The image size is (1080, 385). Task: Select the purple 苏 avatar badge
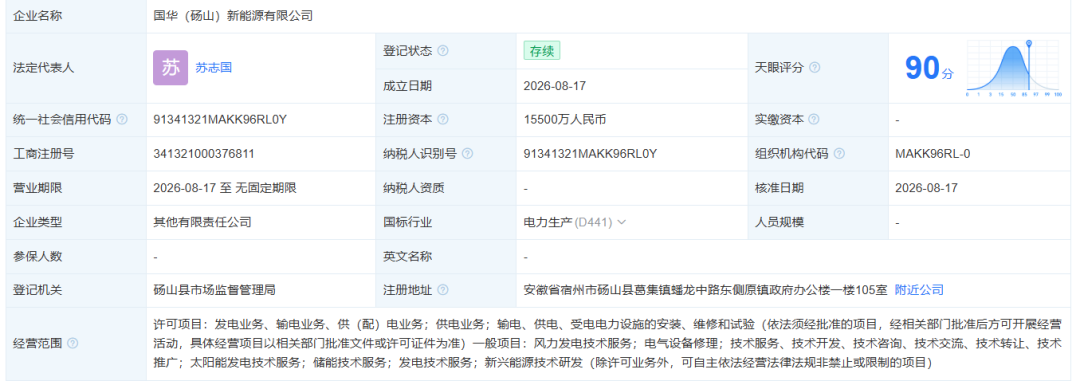pyautogui.click(x=170, y=67)
